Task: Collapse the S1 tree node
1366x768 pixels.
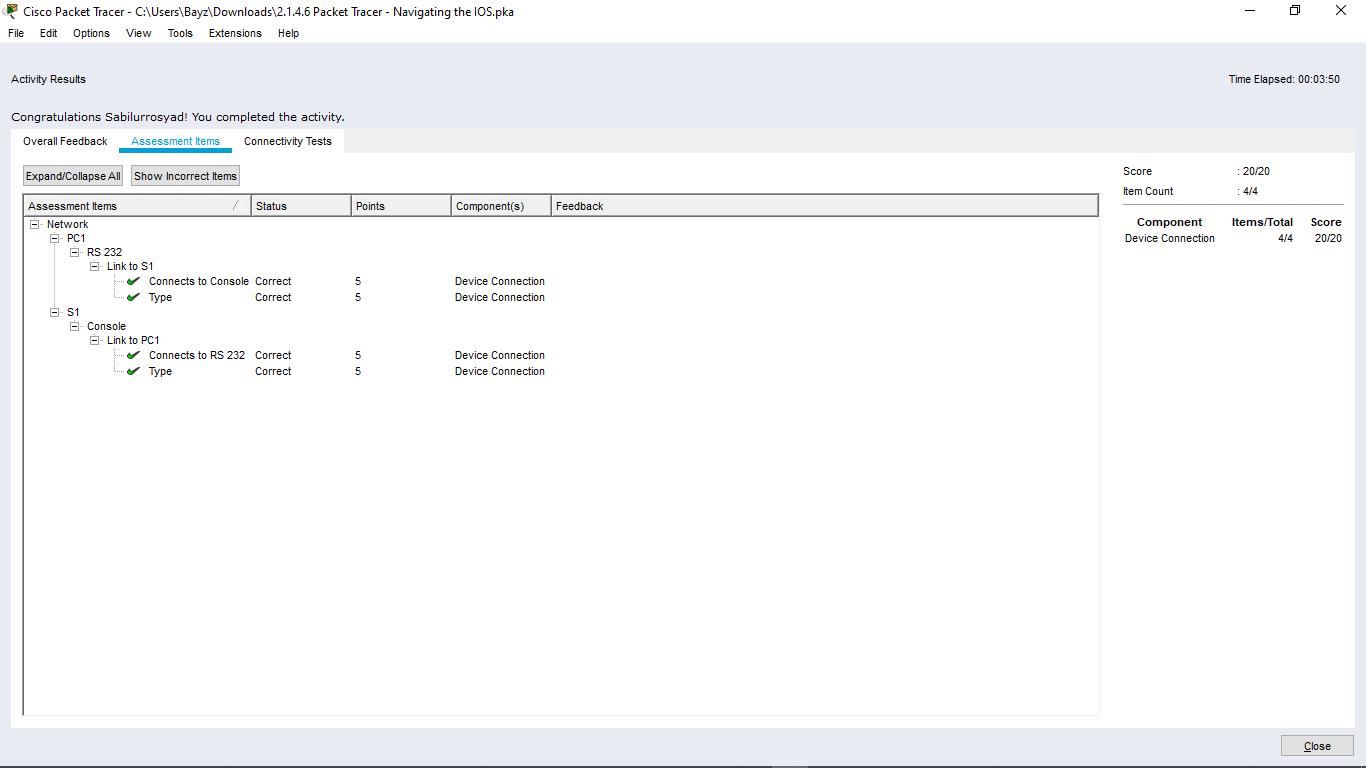Action: tap(55, 312)
